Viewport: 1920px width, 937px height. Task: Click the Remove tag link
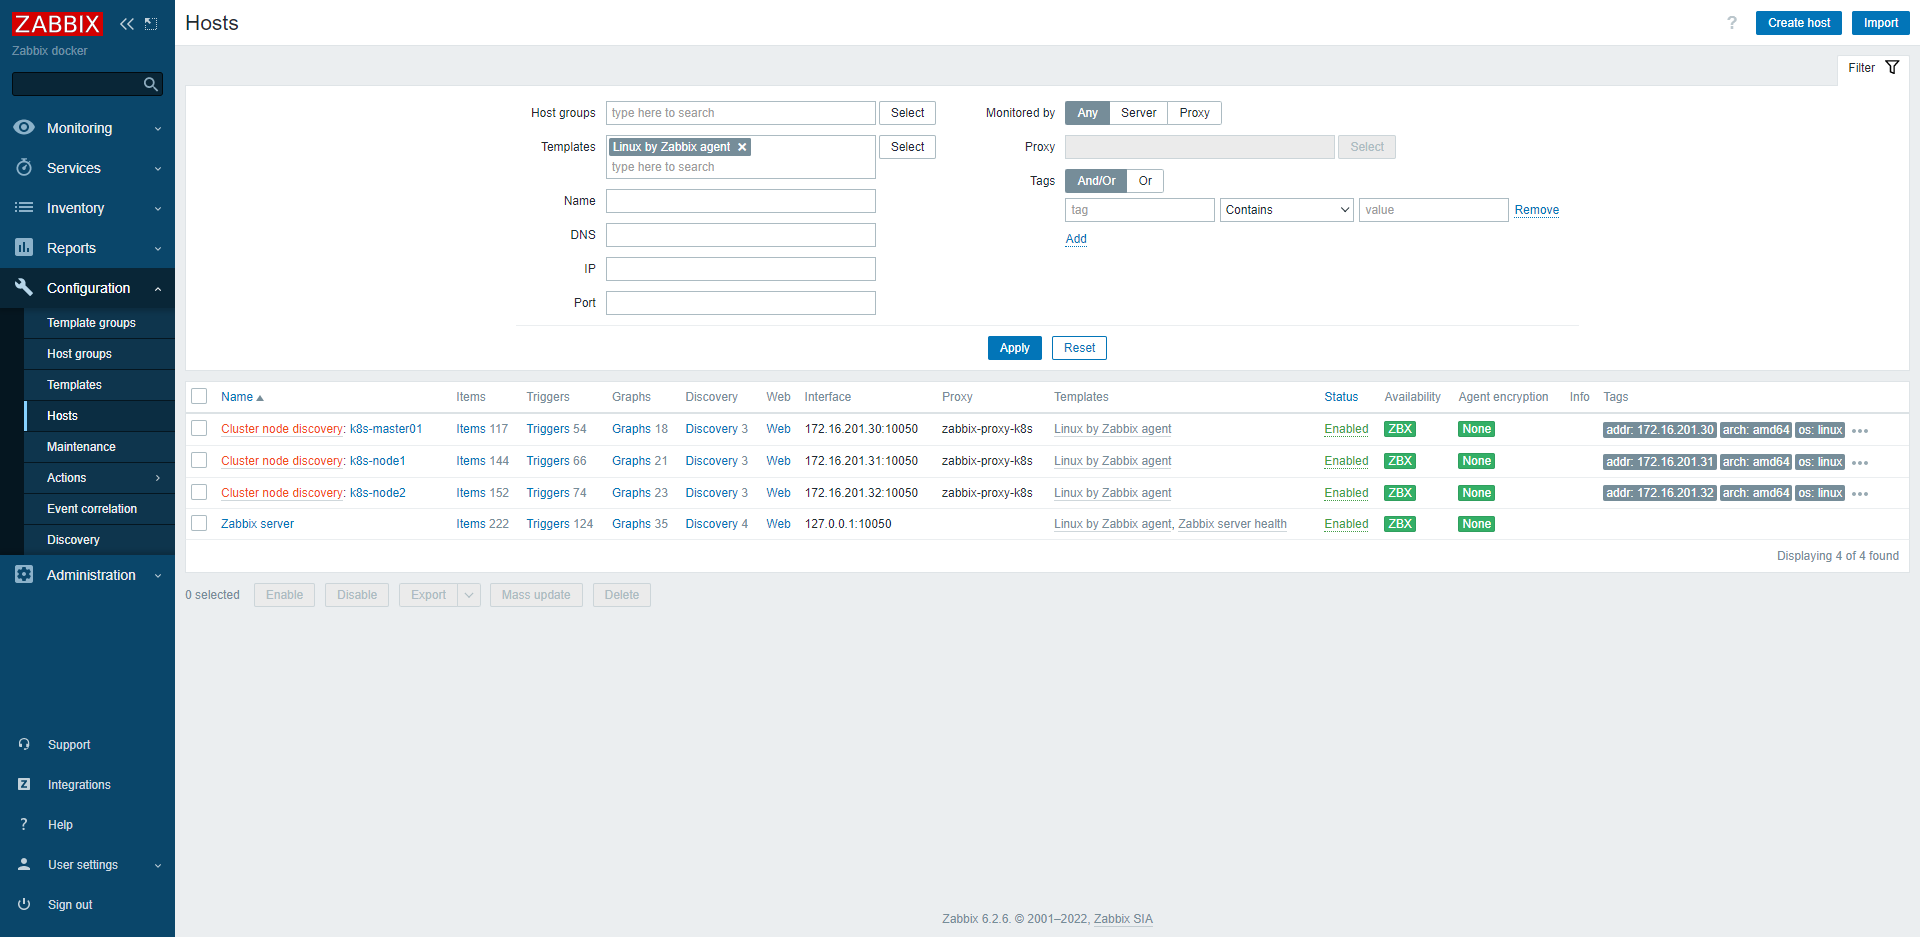1536,210
